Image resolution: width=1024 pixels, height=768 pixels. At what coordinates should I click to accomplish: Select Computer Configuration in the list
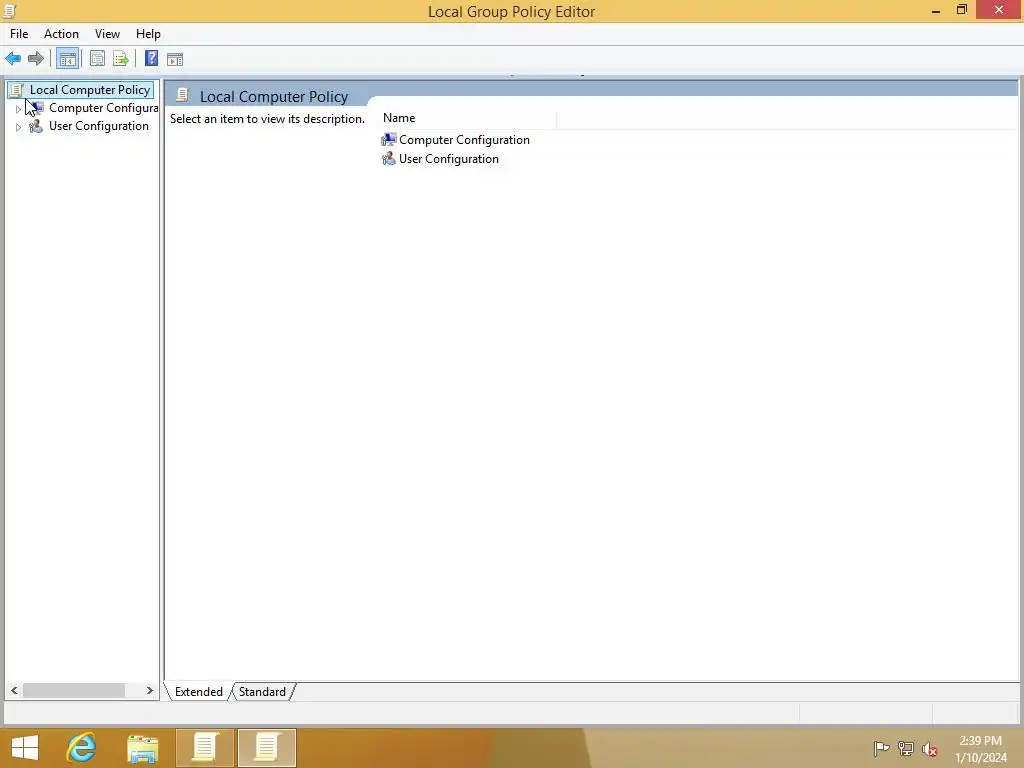(464, 140)
